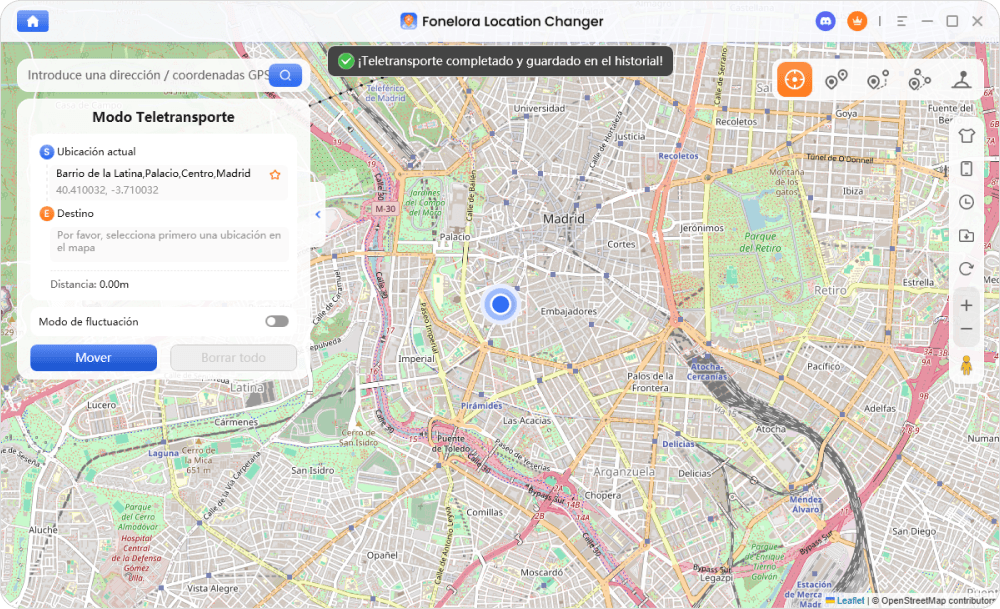Zoom in the map with plus button
1000x609 pixels.
click(x=966, y=305)
